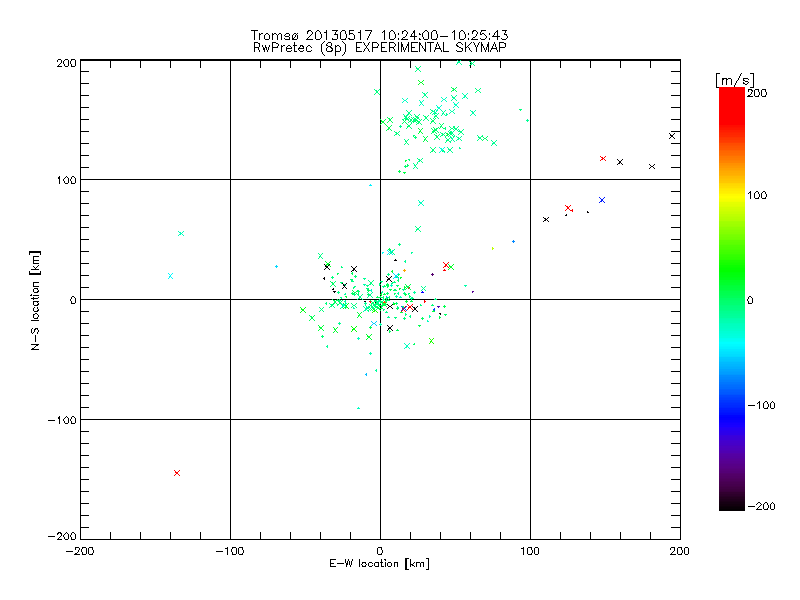Click the velocity color bar
Image resolution: width=800 pixels, height=600 pixels.
tap(732, 298)
